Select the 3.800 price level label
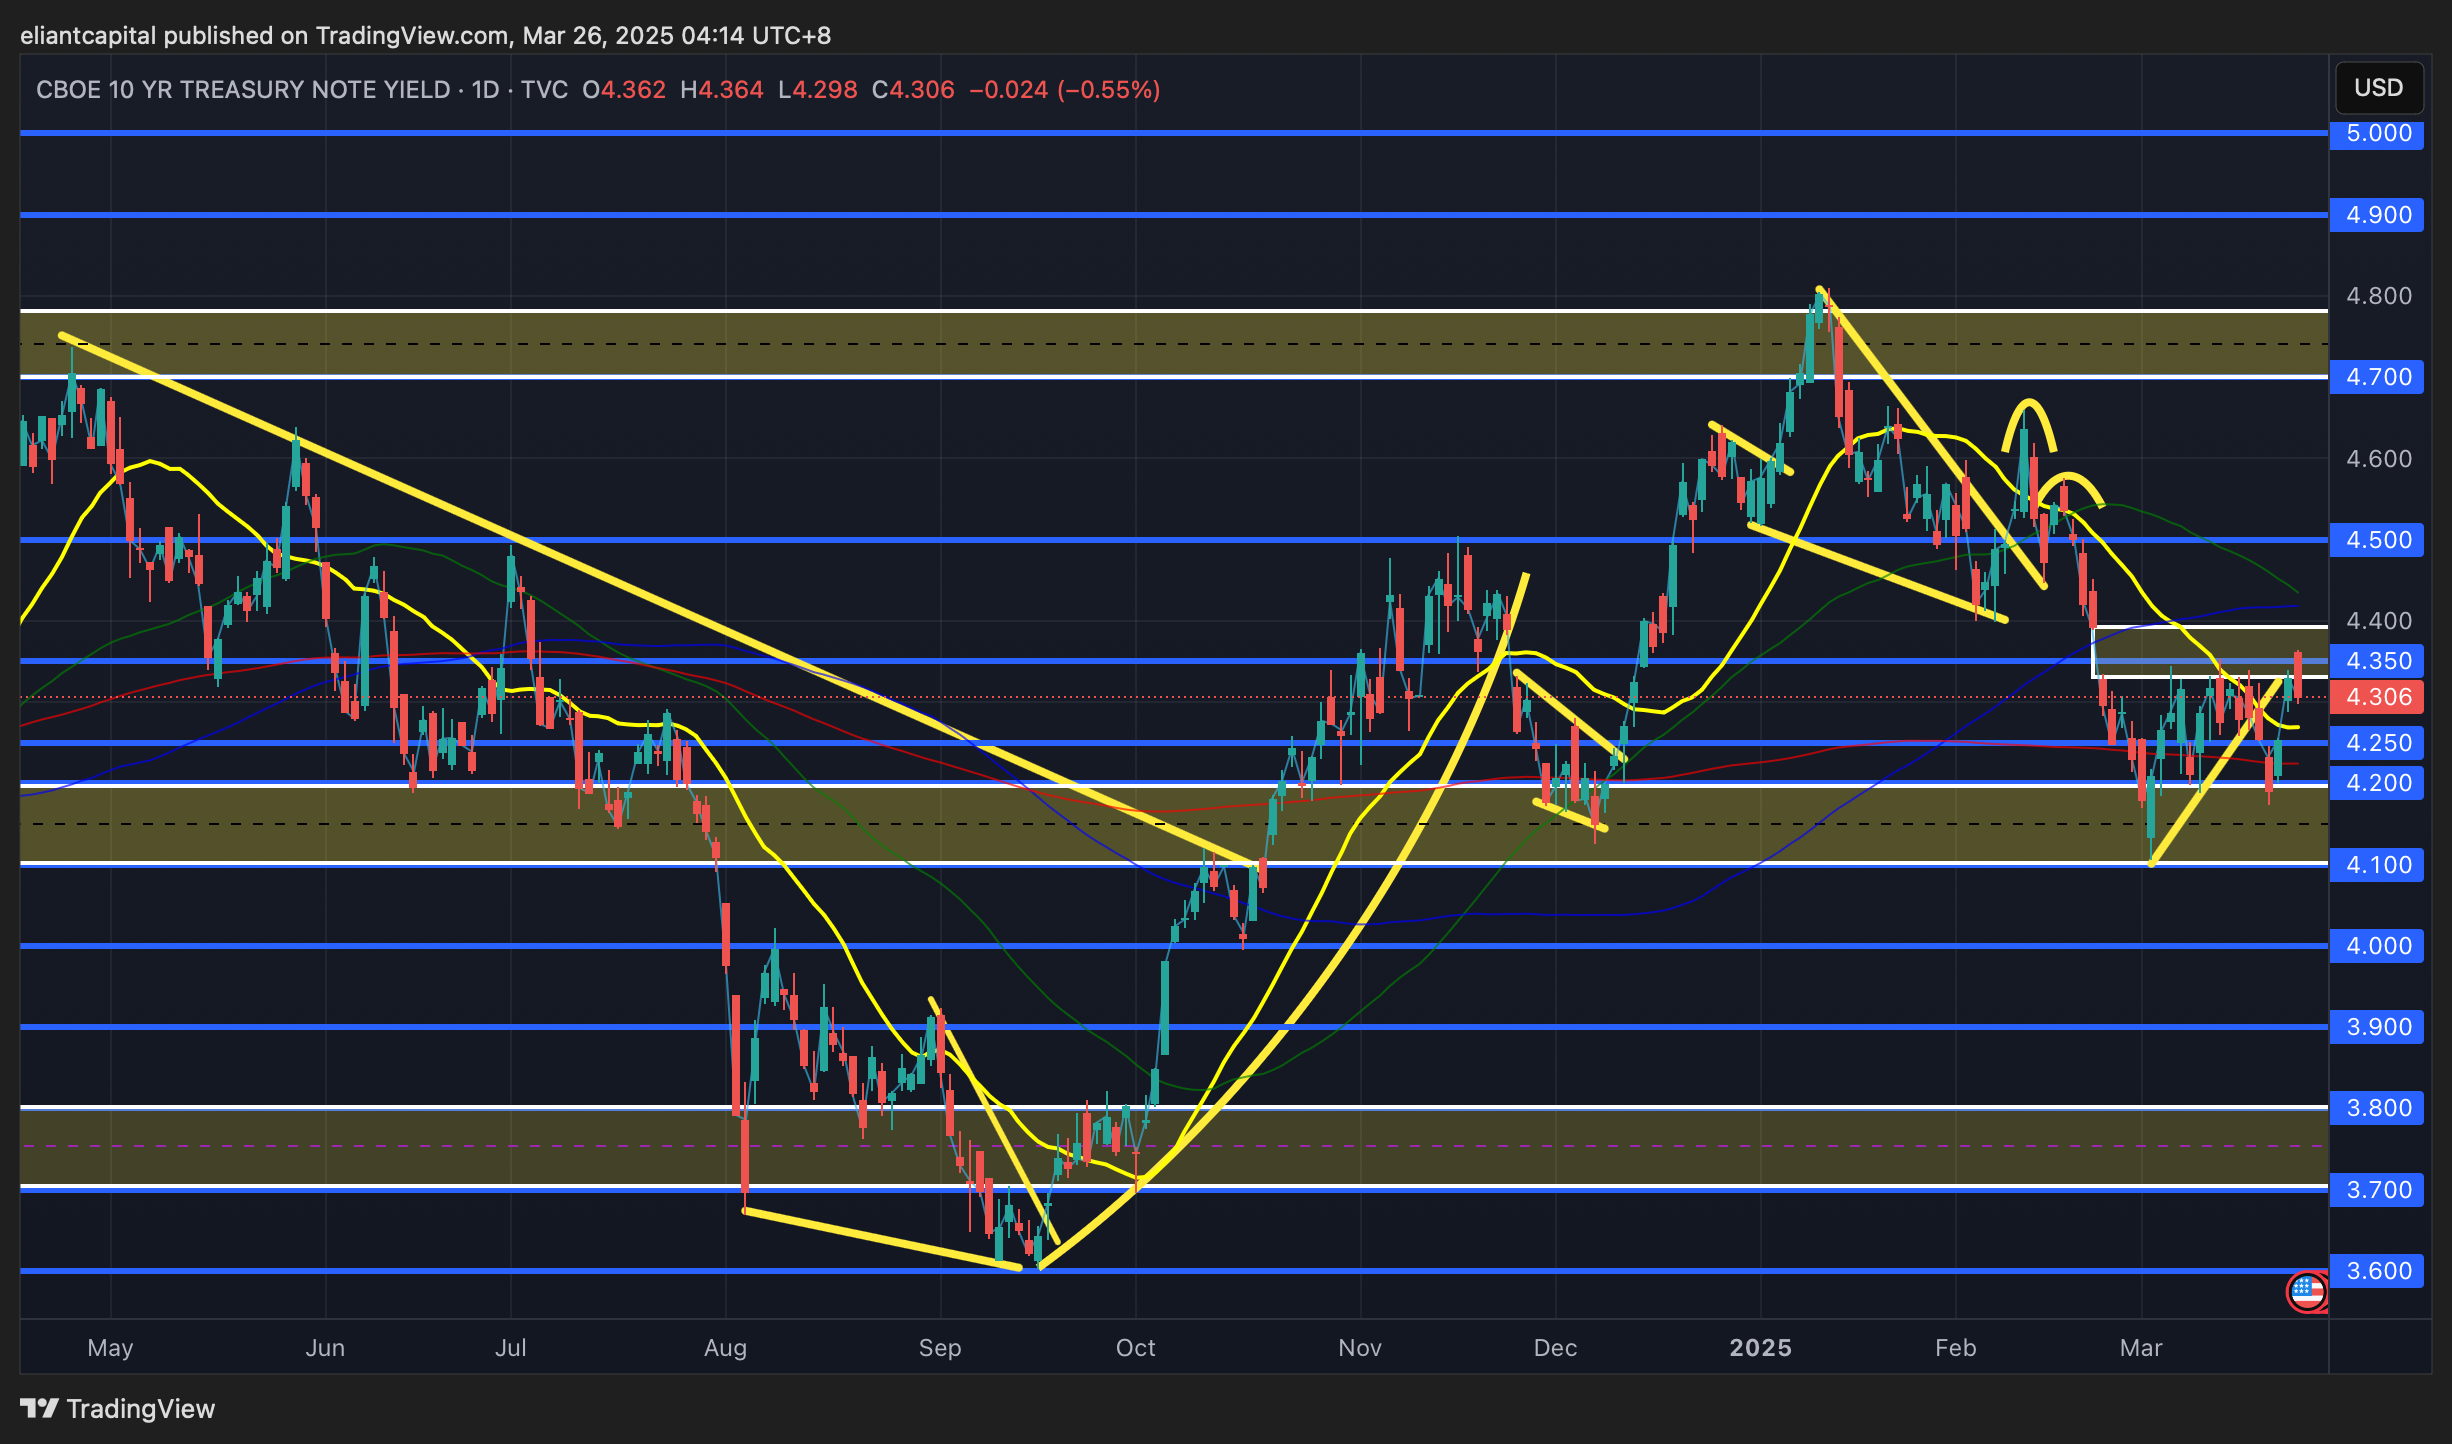This screenshot has width=2452, height=1444. tap(2377, 1108)
